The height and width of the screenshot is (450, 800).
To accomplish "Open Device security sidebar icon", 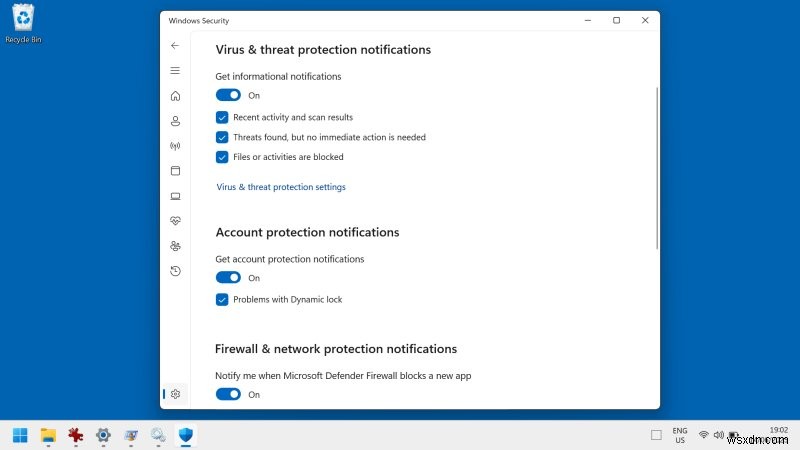I will coord(176,196).
